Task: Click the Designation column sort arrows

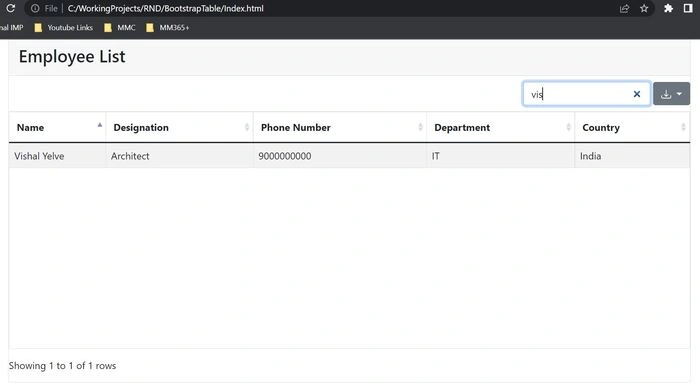Action: pyautogui.click(x=247, y=127)
